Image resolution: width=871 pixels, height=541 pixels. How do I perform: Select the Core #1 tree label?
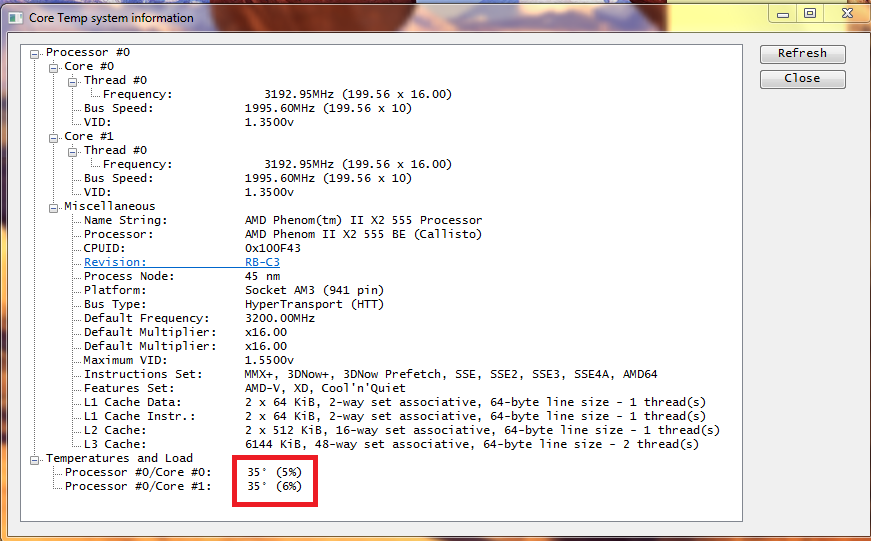[x=89, y=136]
